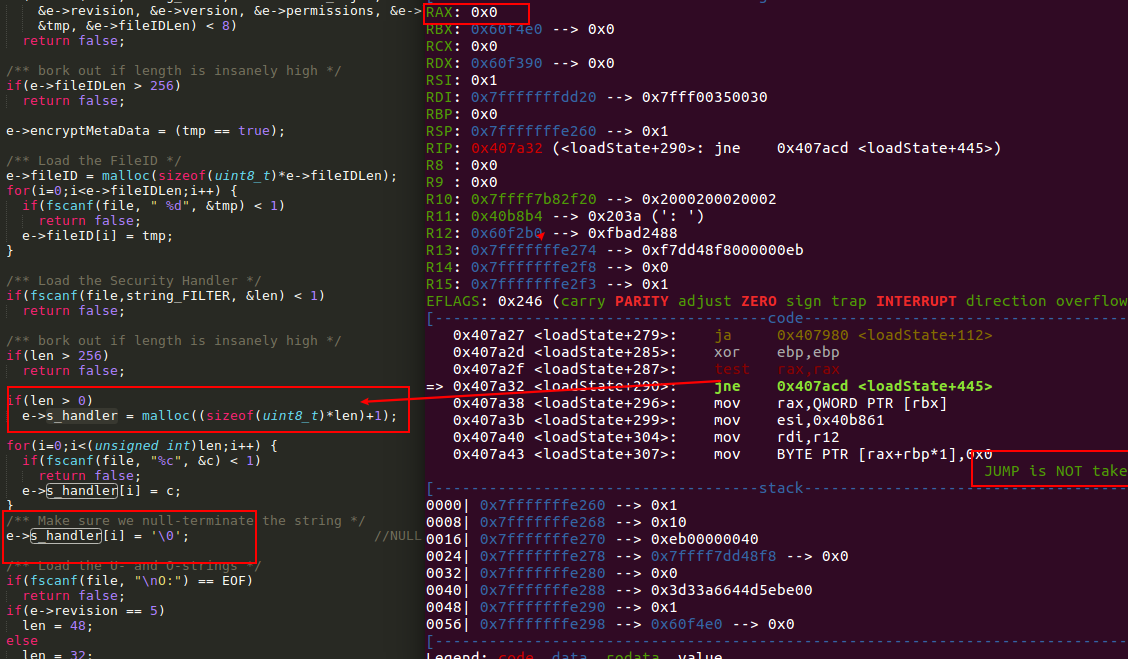Click the 'RBP: 0x0' register line
Screen dimensions: 1128x659
point(462,114)
